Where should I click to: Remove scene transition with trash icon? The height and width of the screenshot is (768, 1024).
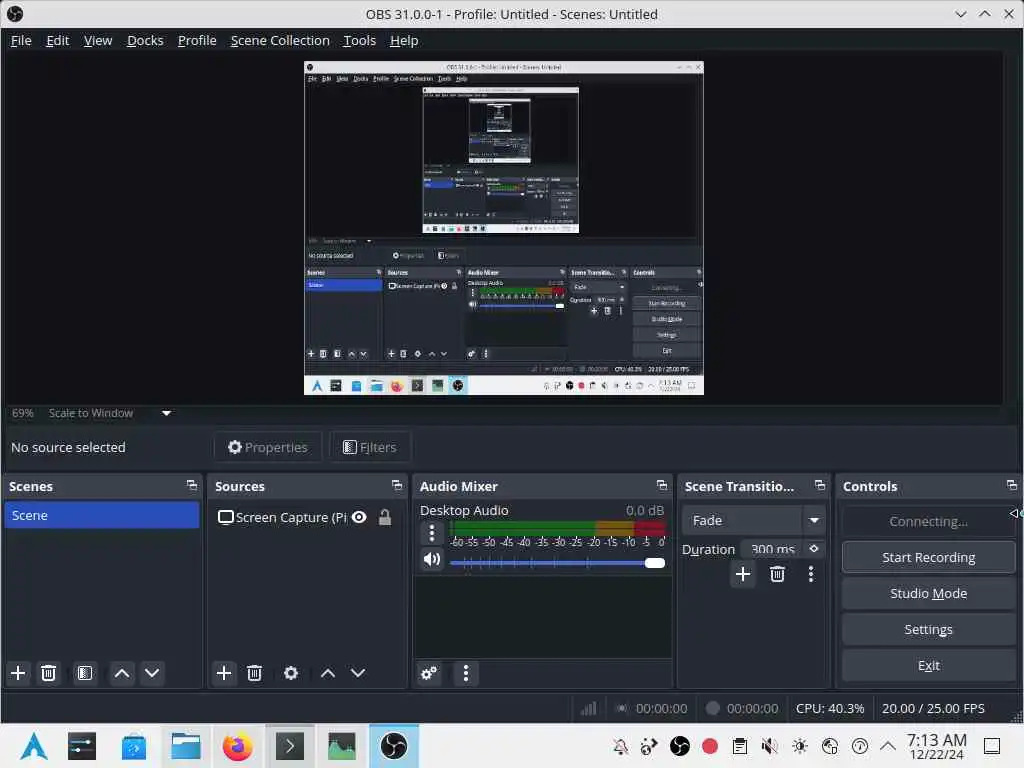pos(777,574)
